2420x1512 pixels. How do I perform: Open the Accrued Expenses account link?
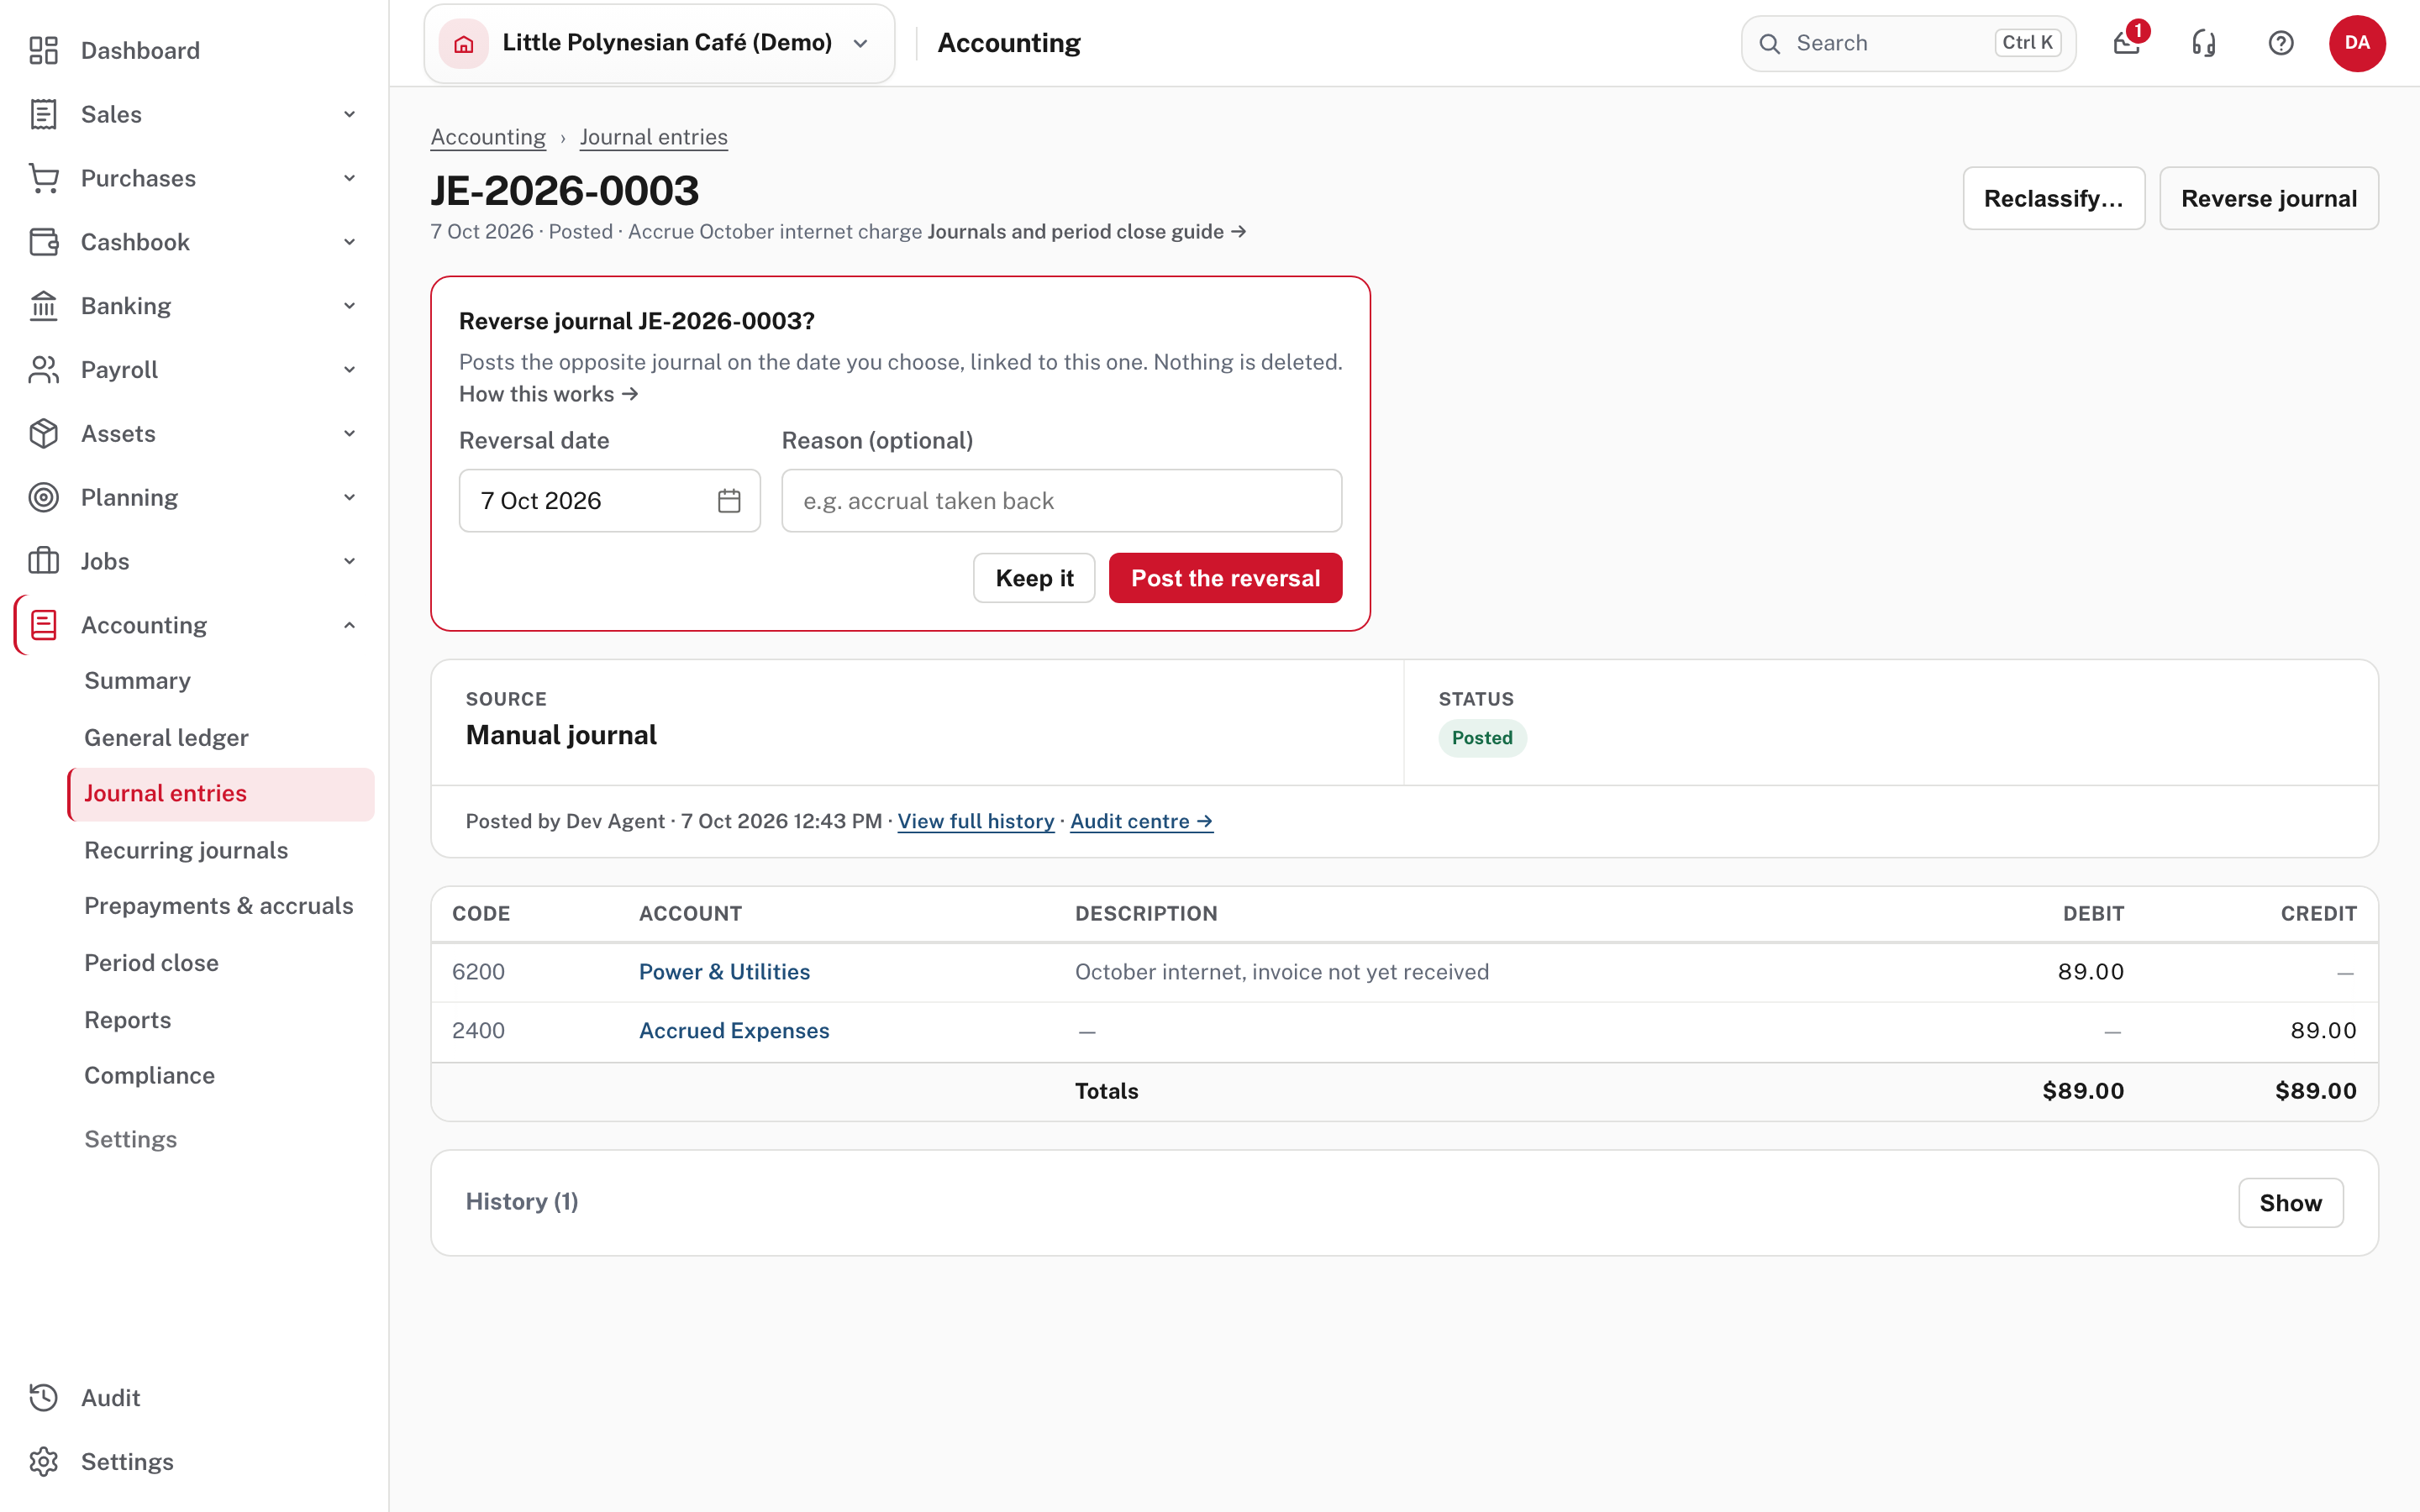[x=734, y=1031]
